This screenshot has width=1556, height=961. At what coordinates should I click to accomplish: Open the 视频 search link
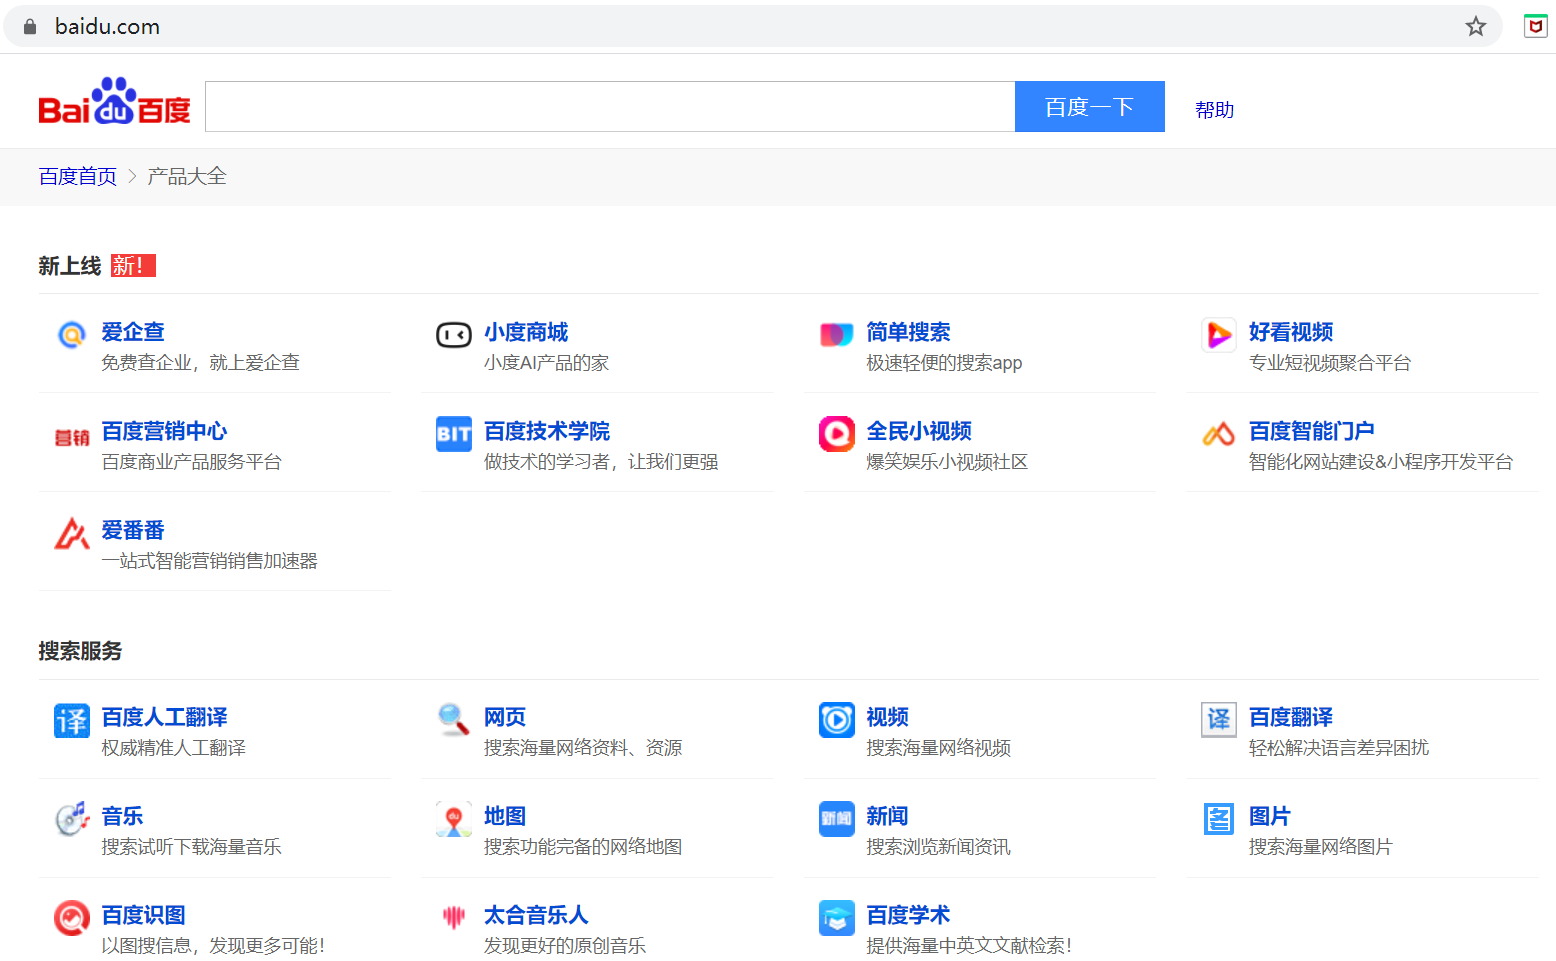click(887, 717)
